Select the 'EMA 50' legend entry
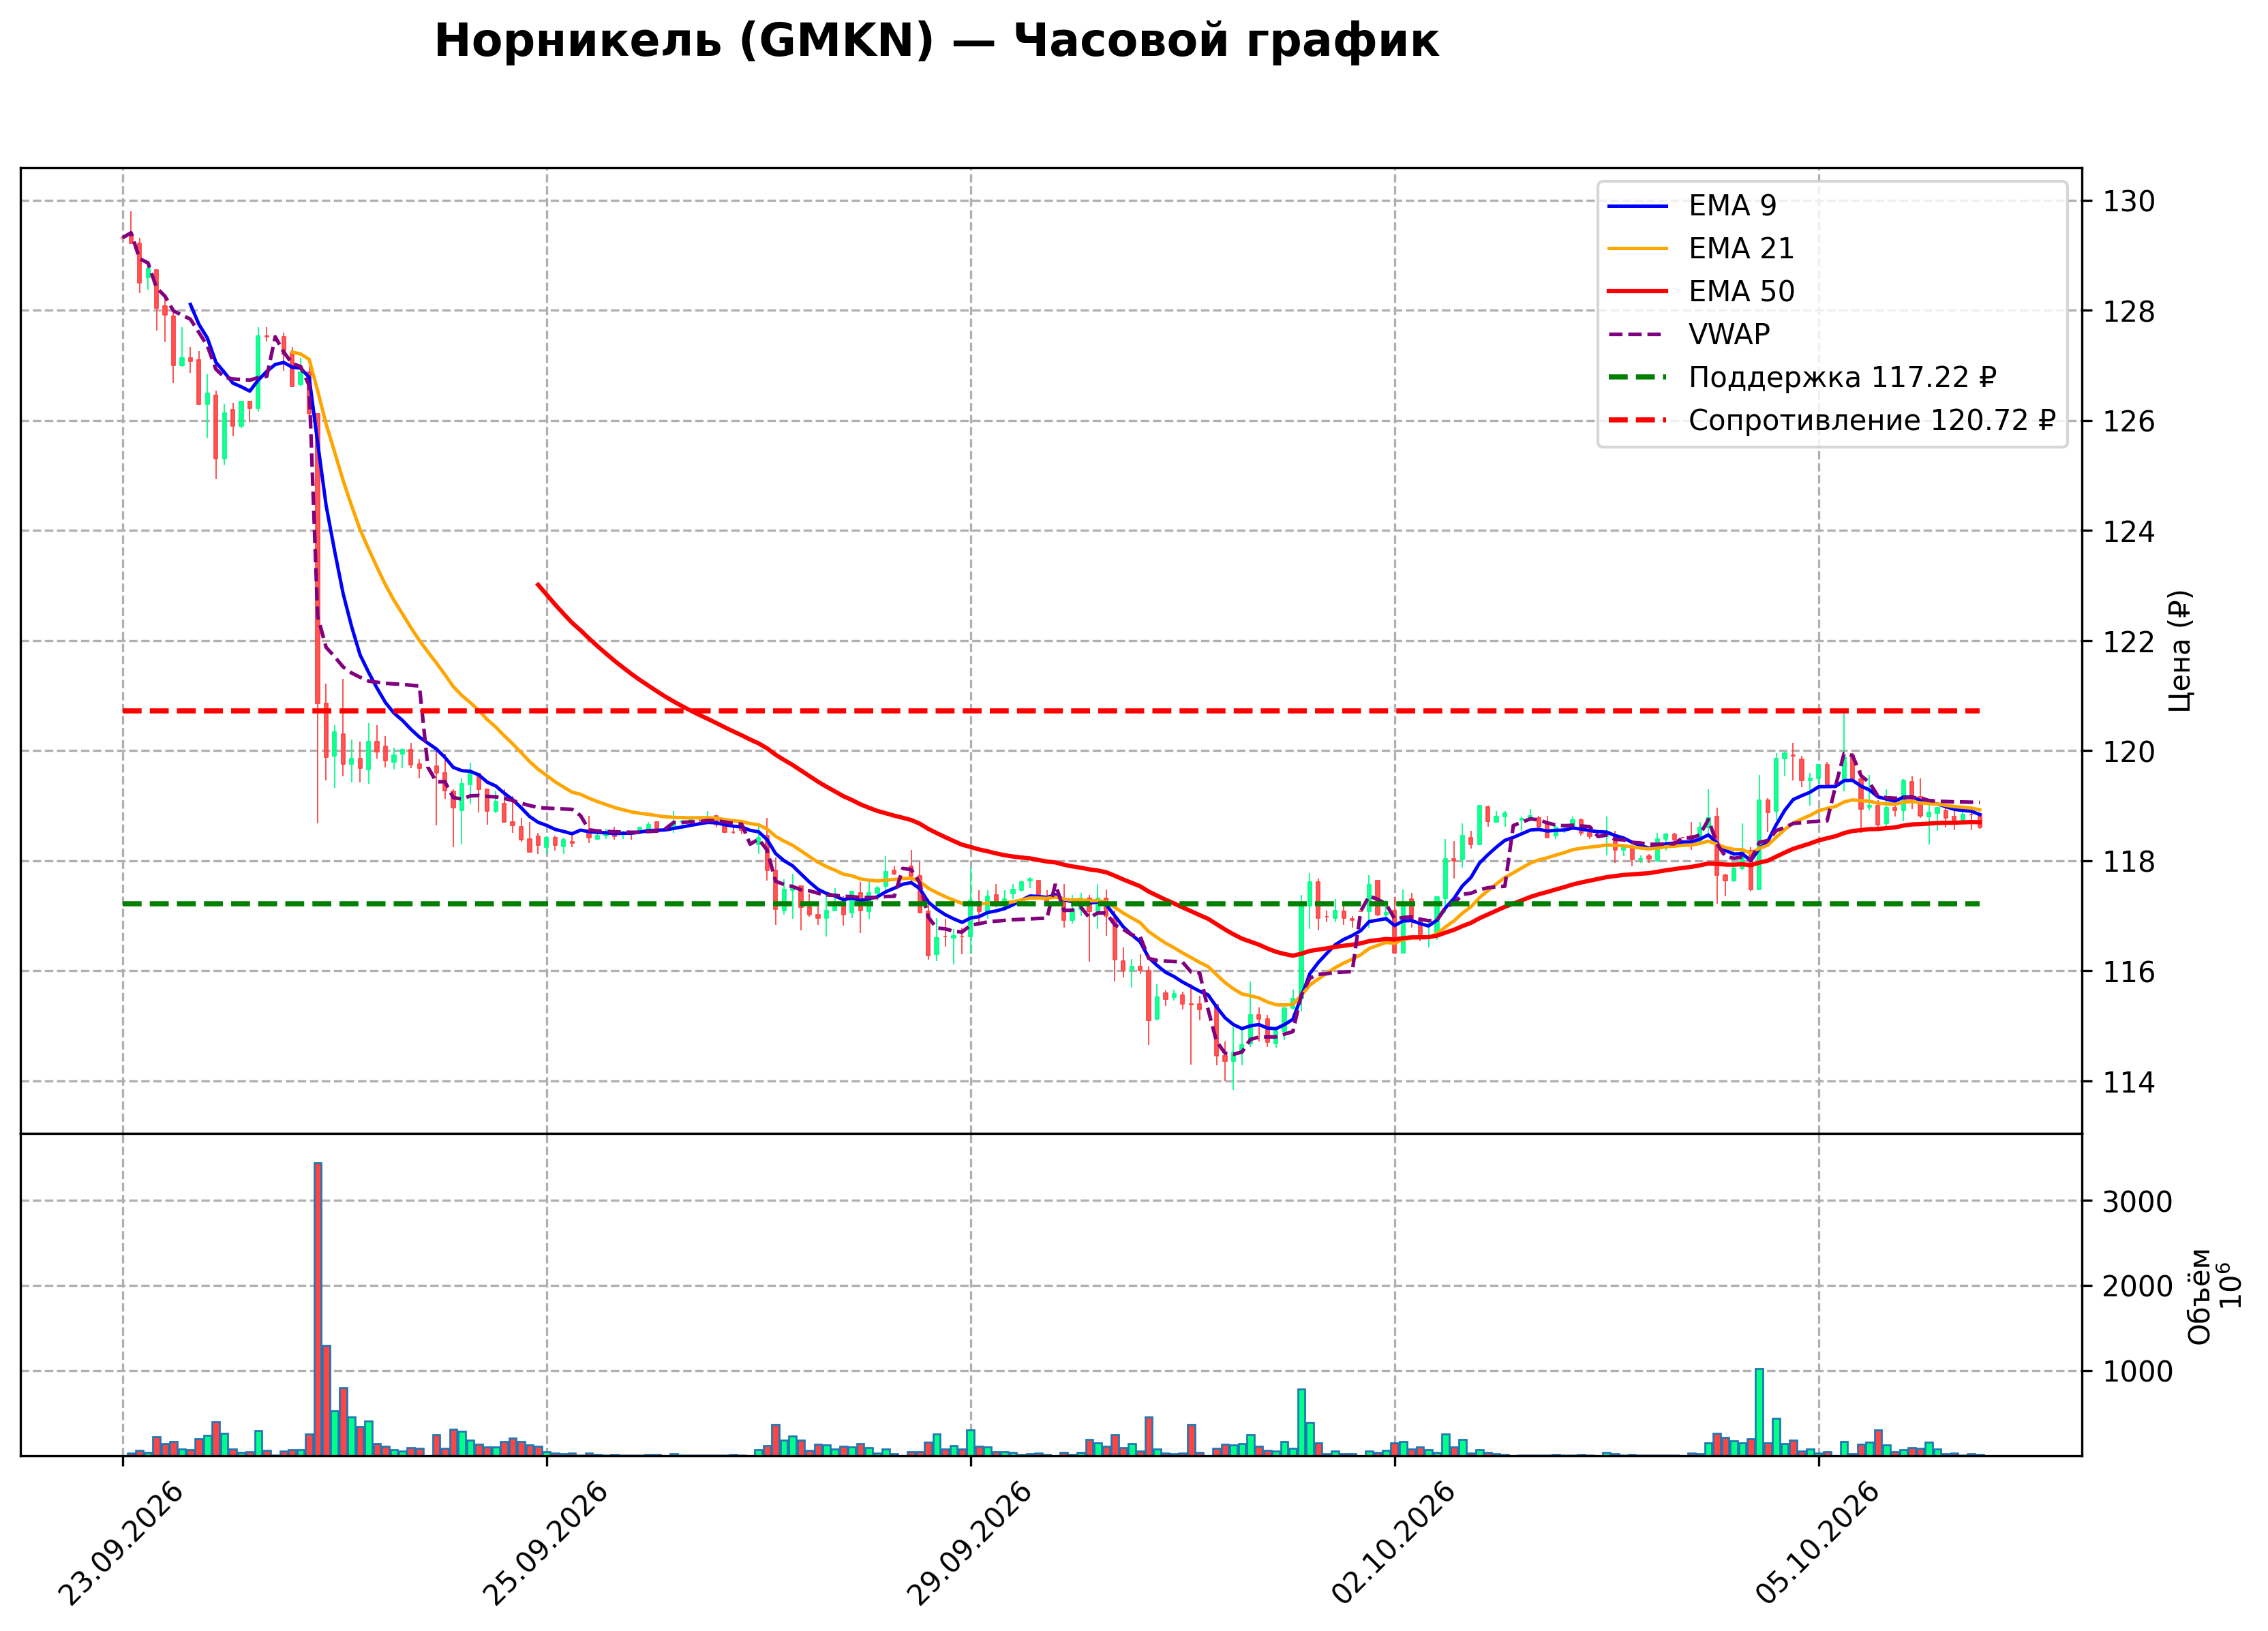This screenshot has width=2268, height=1631. pos(1741,291)
